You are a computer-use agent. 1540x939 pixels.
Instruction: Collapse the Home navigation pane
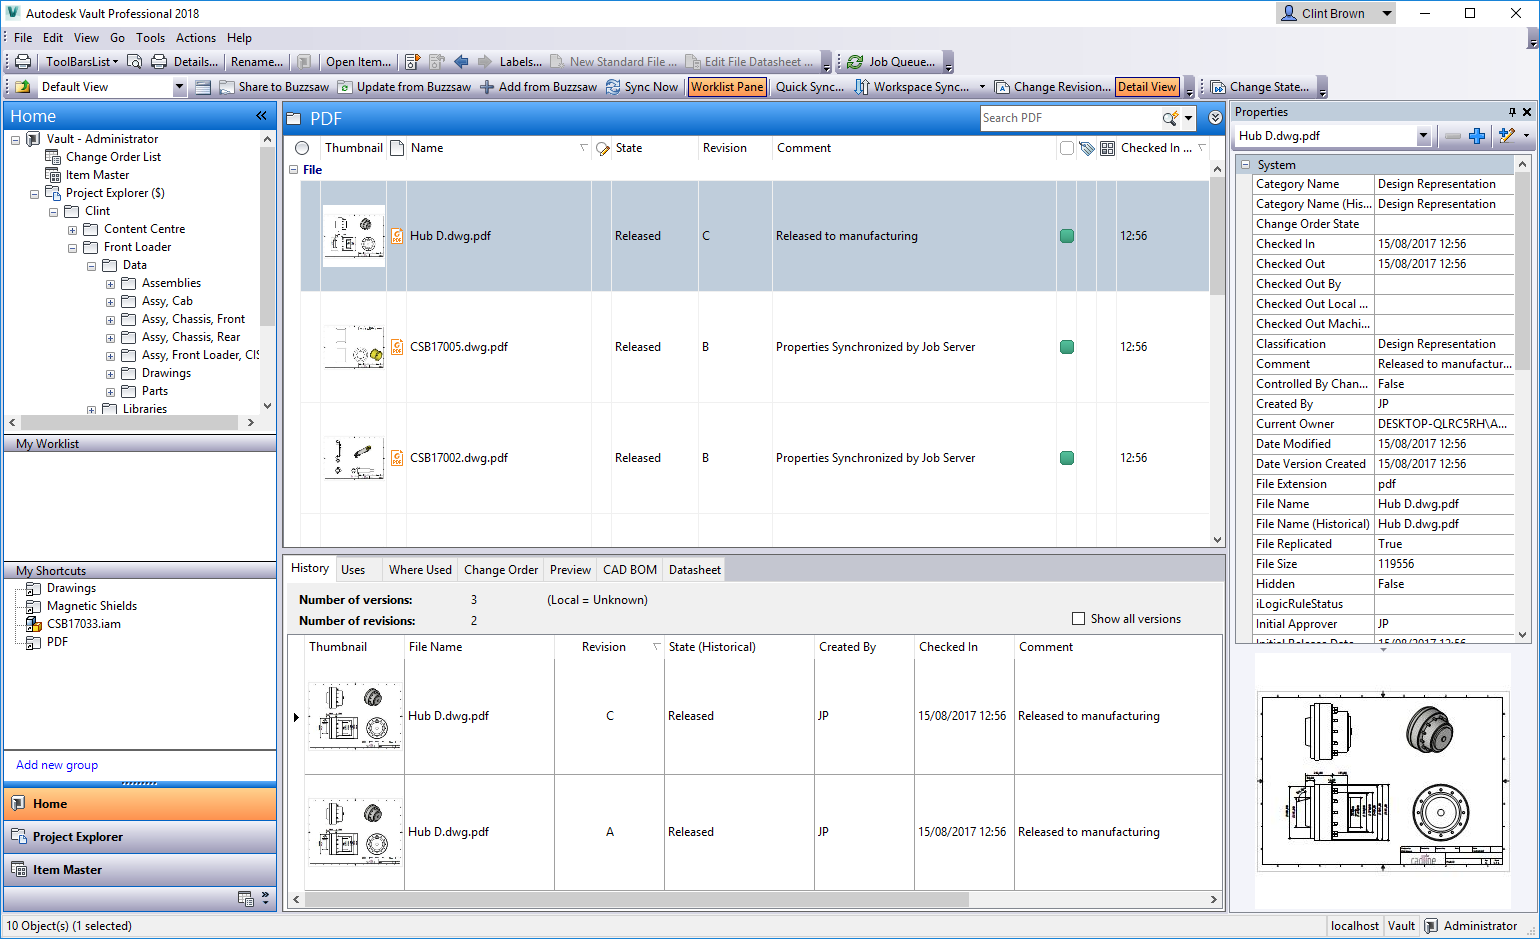coord(262,116)
